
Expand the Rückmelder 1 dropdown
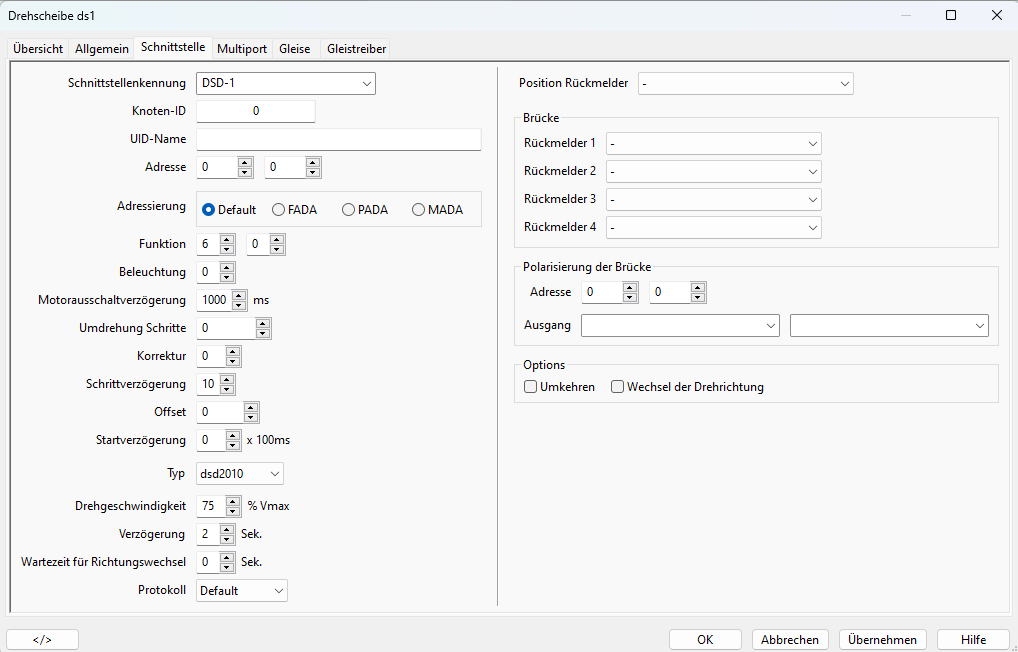pos(714,144)
